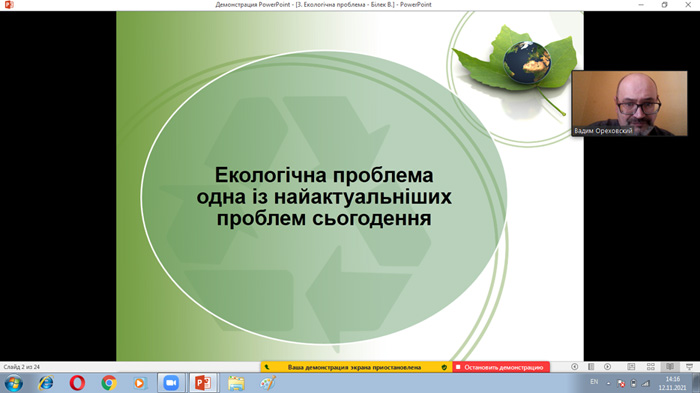Image resolution: width=700 pixels, height=393 pixels.
Task: Open Paint from the taskbar
Action: tap(267, 383)
